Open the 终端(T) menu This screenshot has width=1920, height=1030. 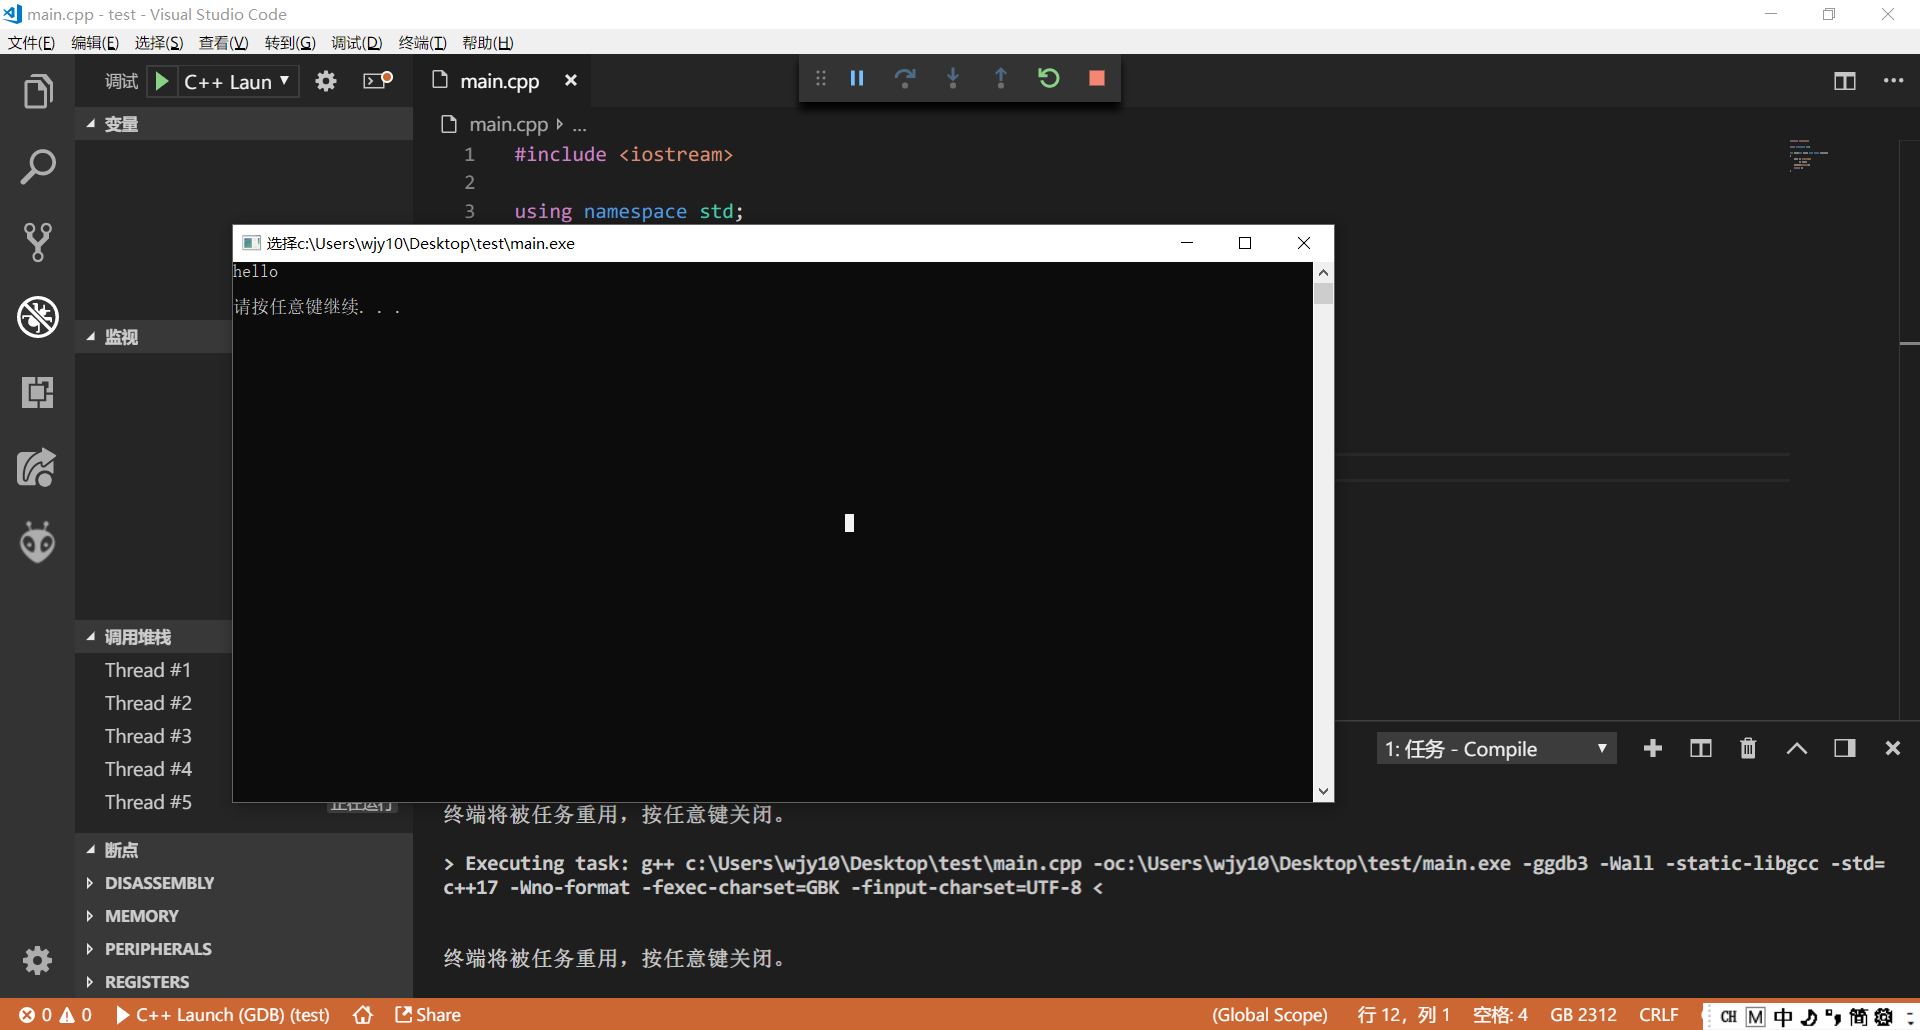422,42
